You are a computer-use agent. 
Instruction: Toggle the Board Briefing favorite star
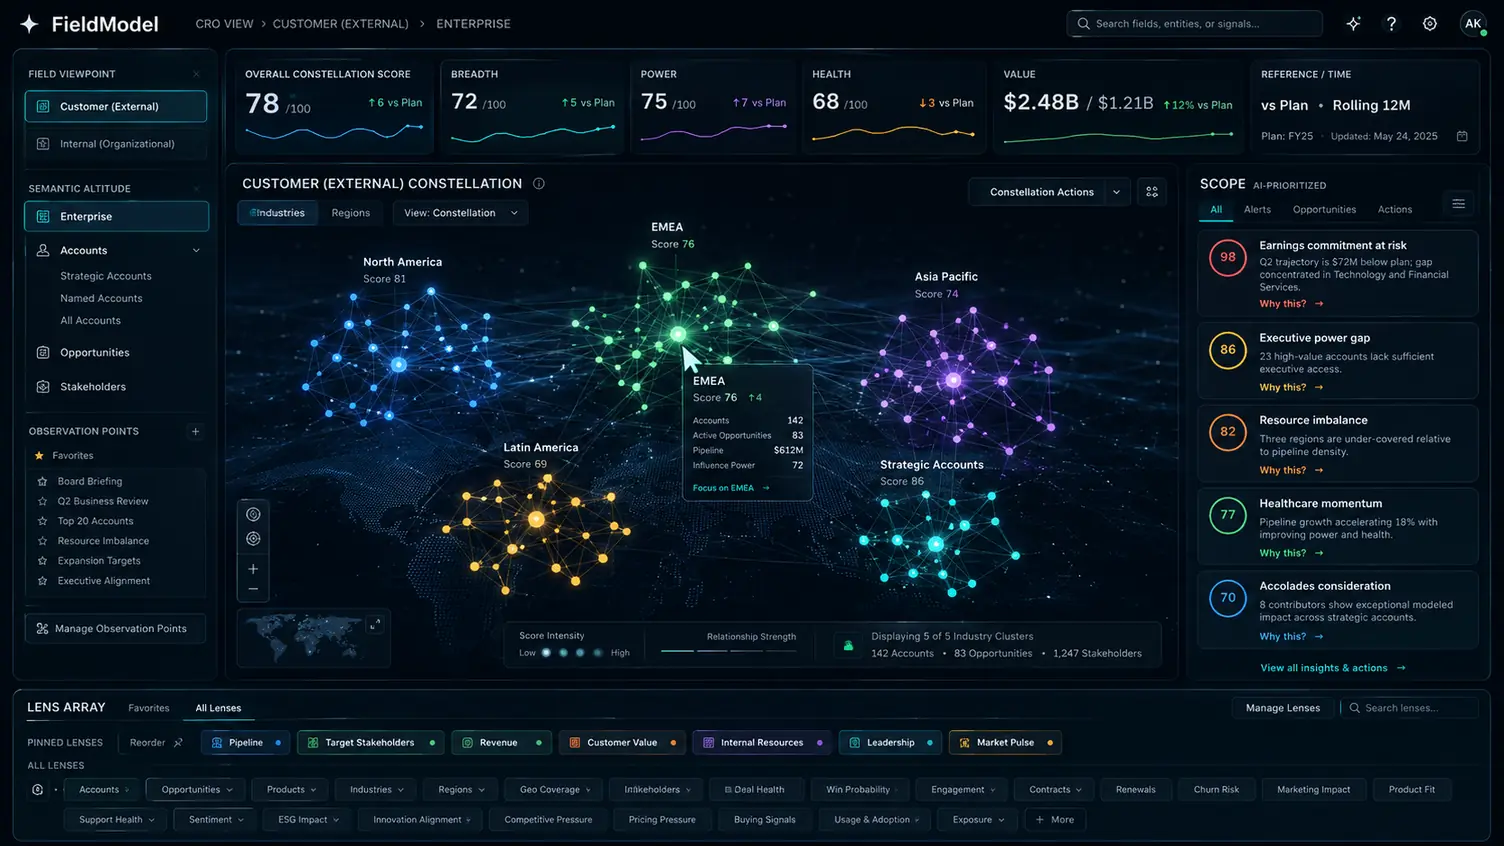tap(42, 482)
